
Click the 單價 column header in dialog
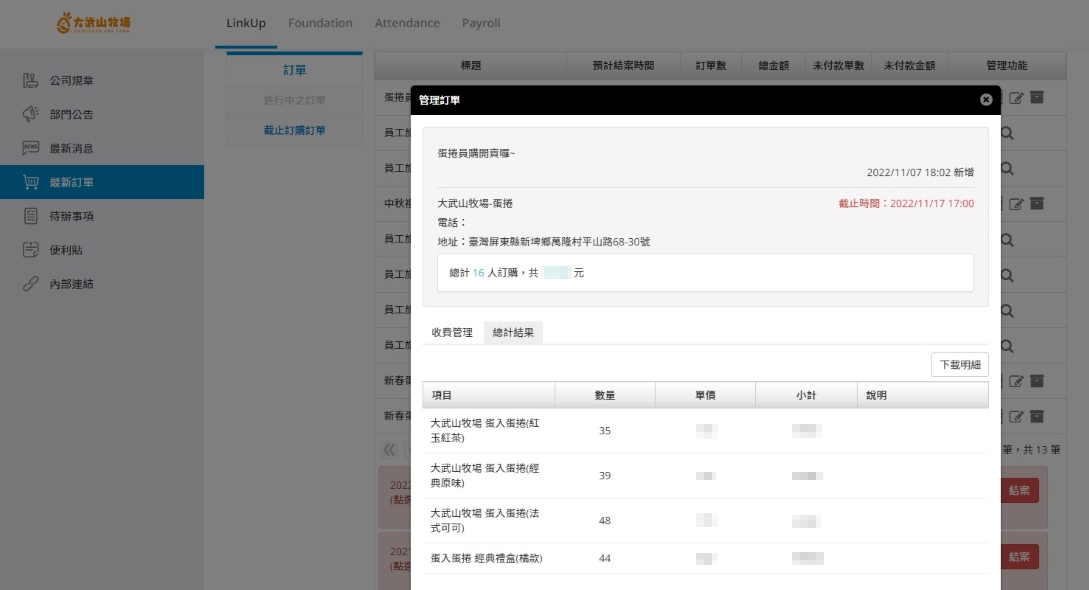click(705, 395)
